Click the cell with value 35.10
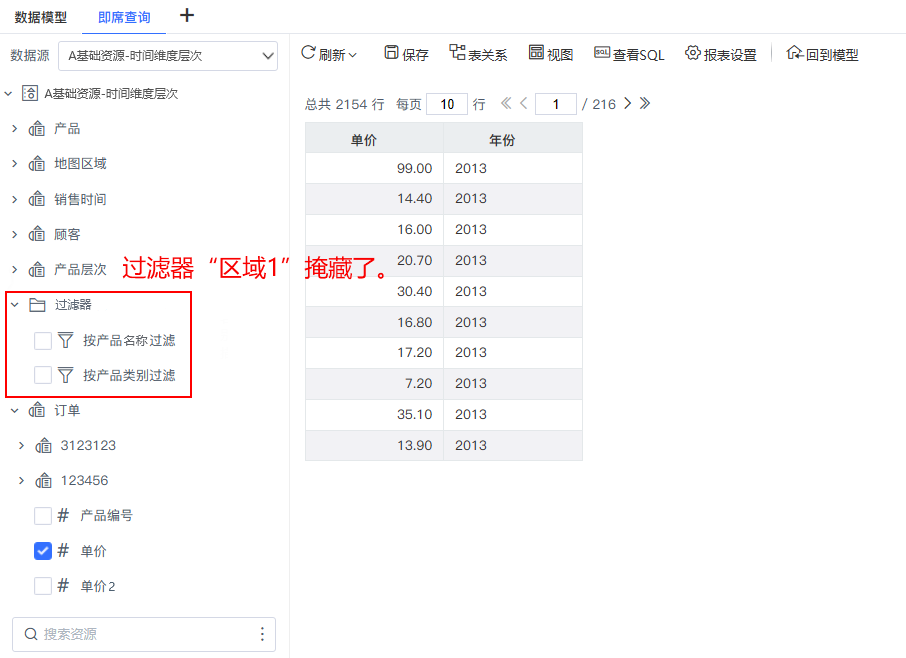Viewport: 906px width, 658px height. click(x=374, y=414)
